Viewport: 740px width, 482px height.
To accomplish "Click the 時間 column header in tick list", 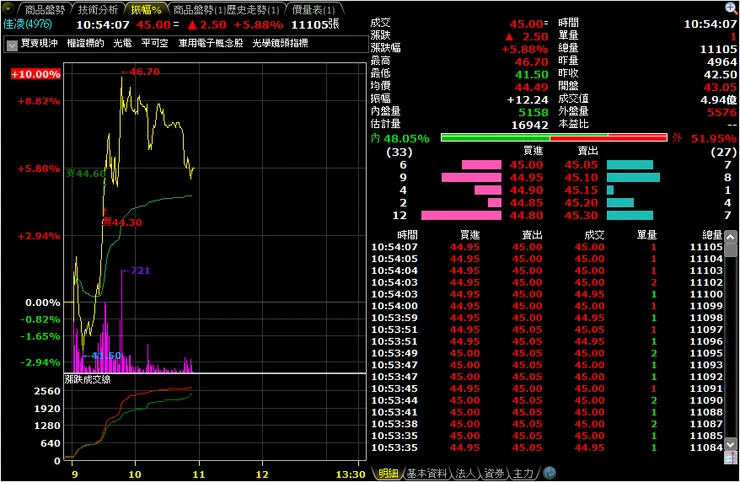I will (407, 235).
